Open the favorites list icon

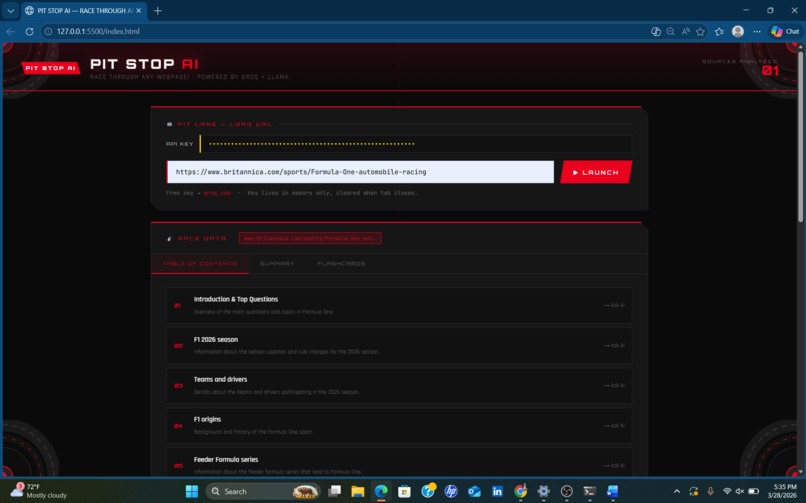tap(719, 31)
